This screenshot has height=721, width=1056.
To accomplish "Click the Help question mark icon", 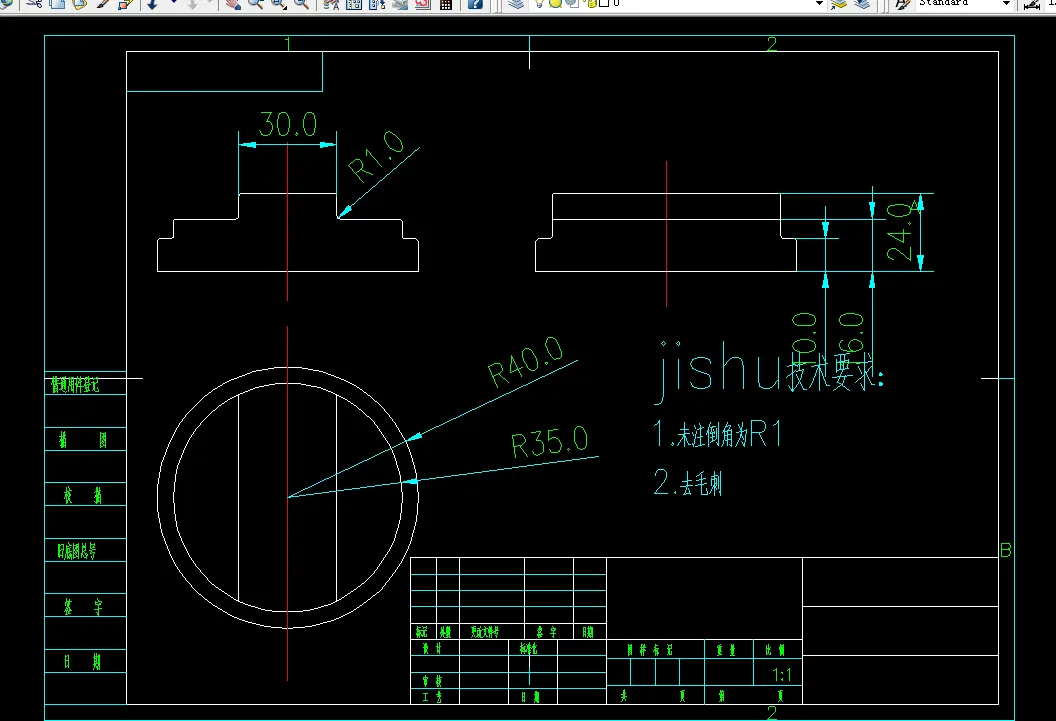I will (475, 3).
